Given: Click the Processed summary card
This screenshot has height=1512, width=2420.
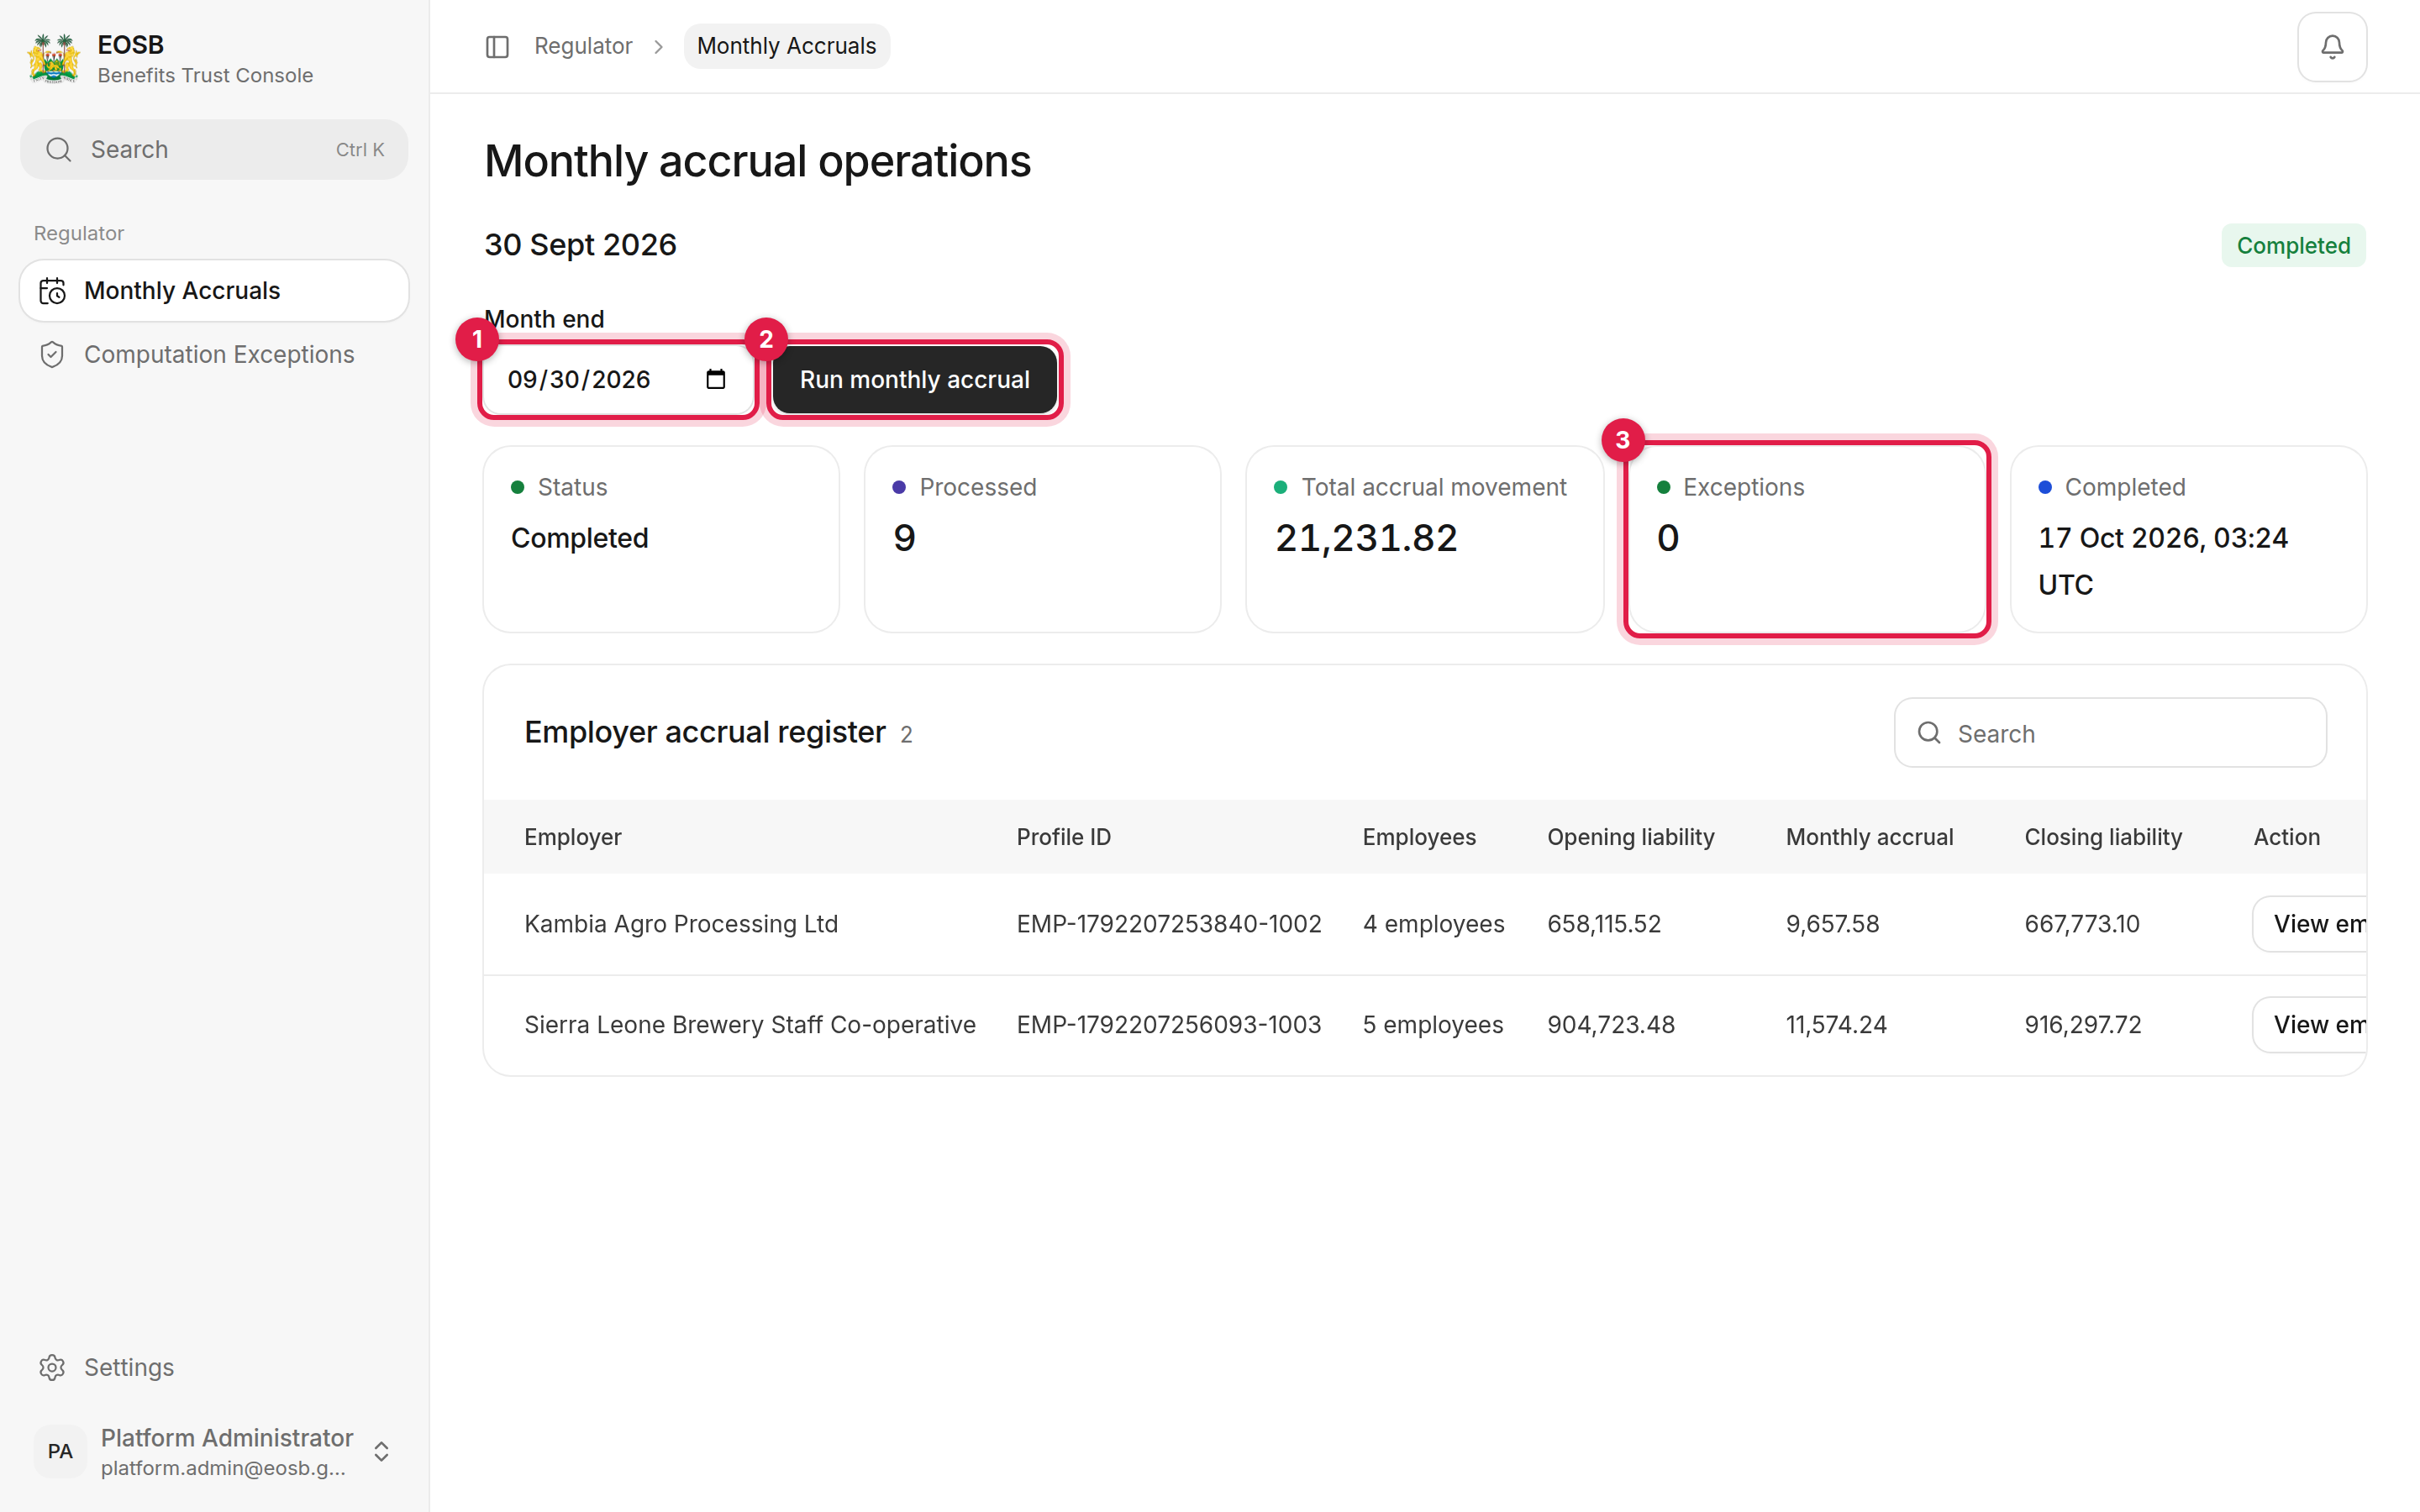Looking at the screenshot, I should point(1042,539).
